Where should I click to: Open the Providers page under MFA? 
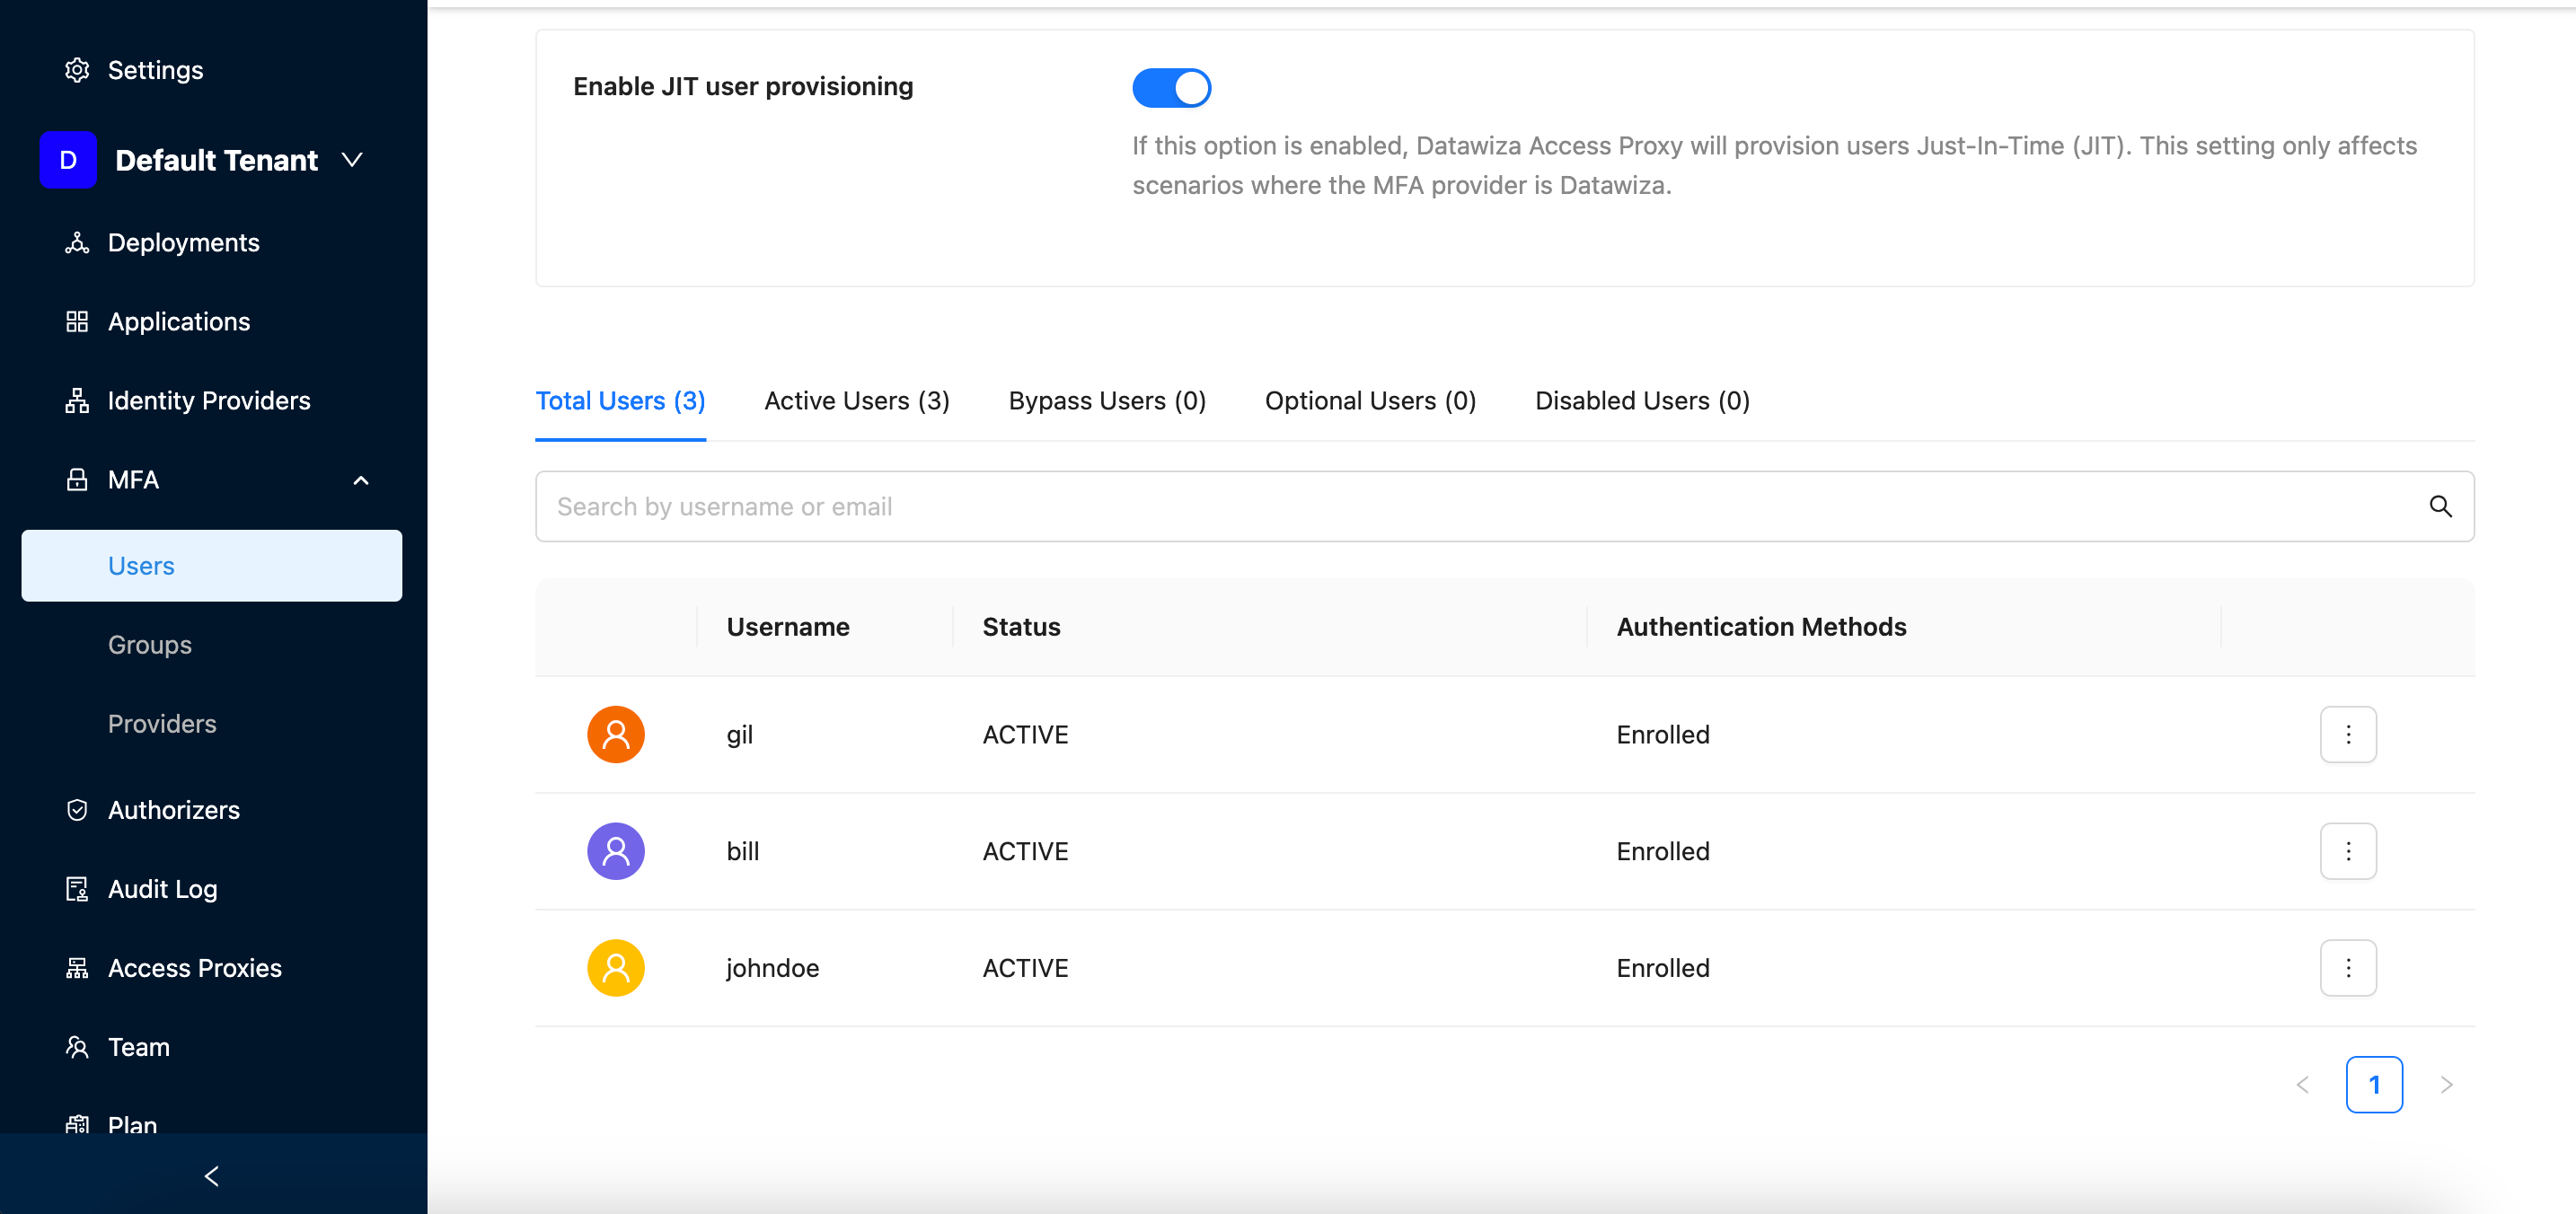[161, 723]
